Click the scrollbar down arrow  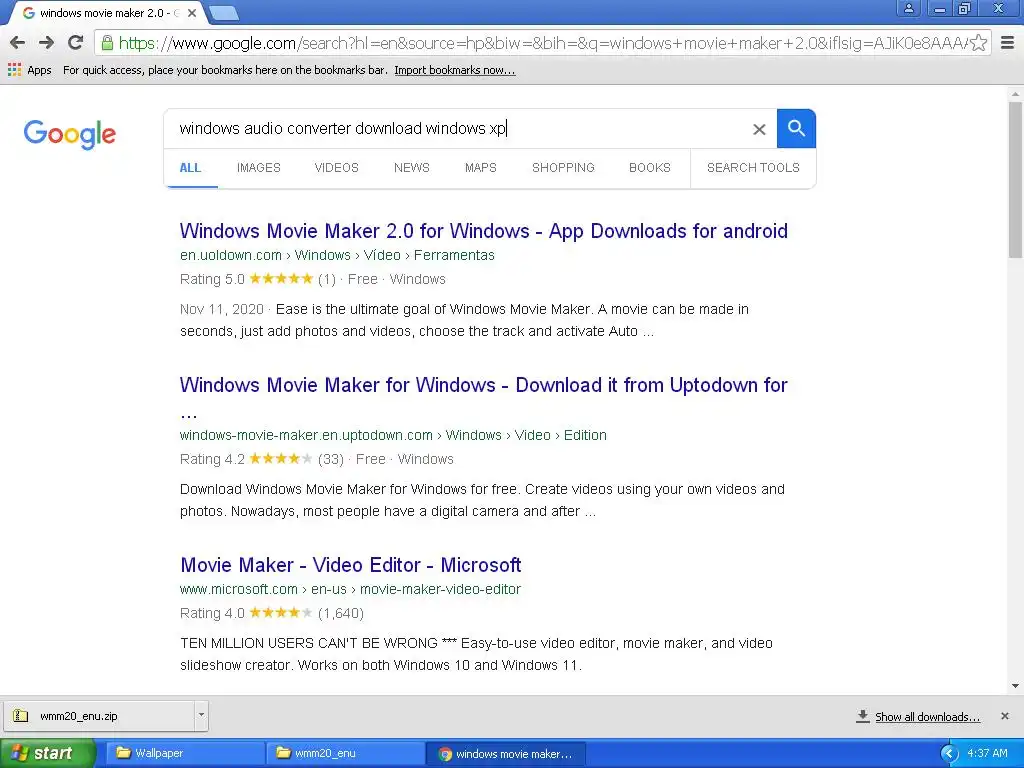tap(1015, 686)
